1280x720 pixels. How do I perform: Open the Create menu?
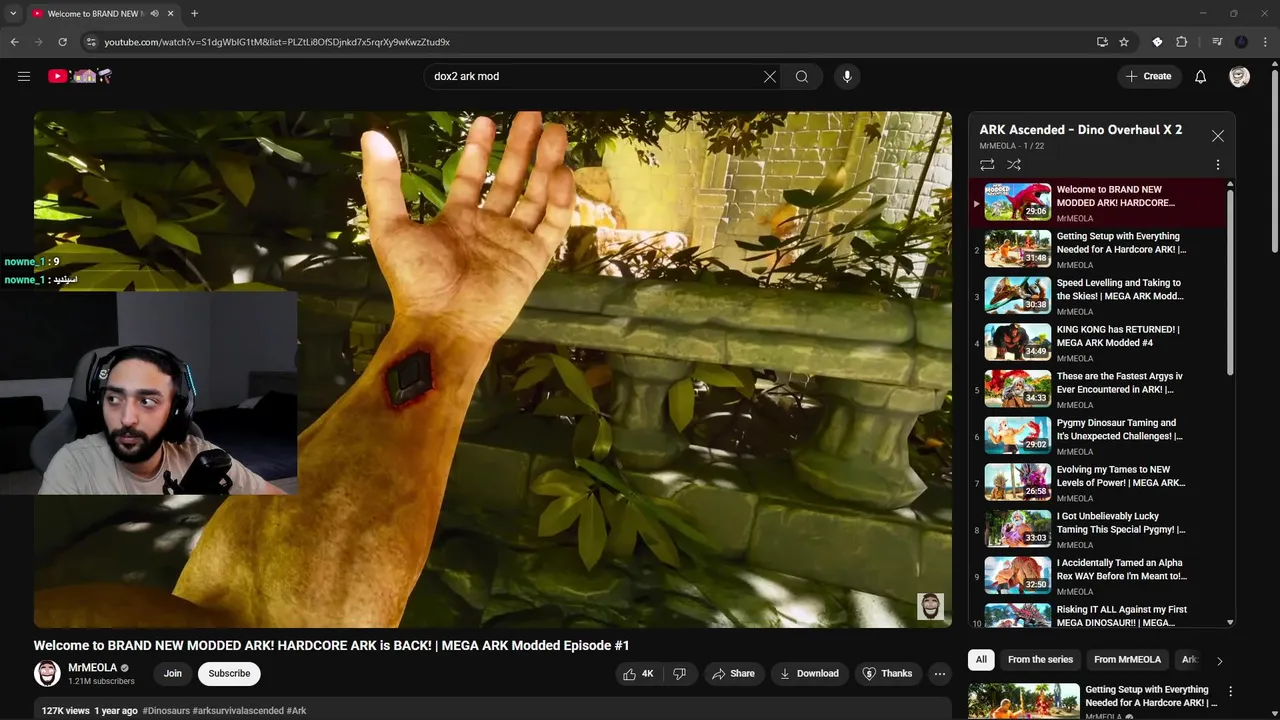1148,76
